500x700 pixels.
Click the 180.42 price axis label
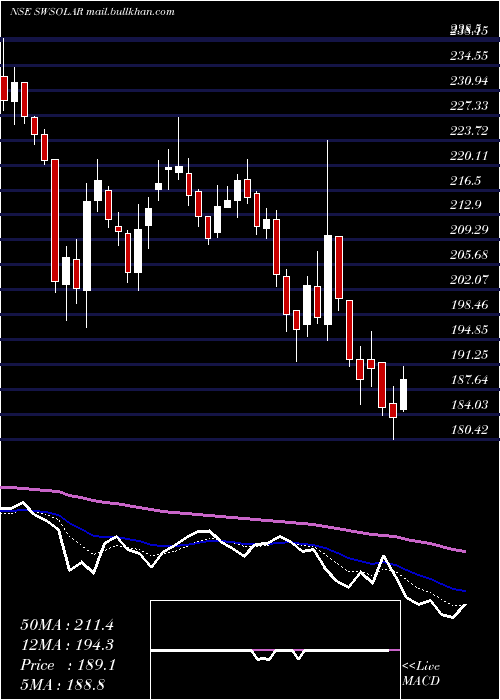coord(469,430)
